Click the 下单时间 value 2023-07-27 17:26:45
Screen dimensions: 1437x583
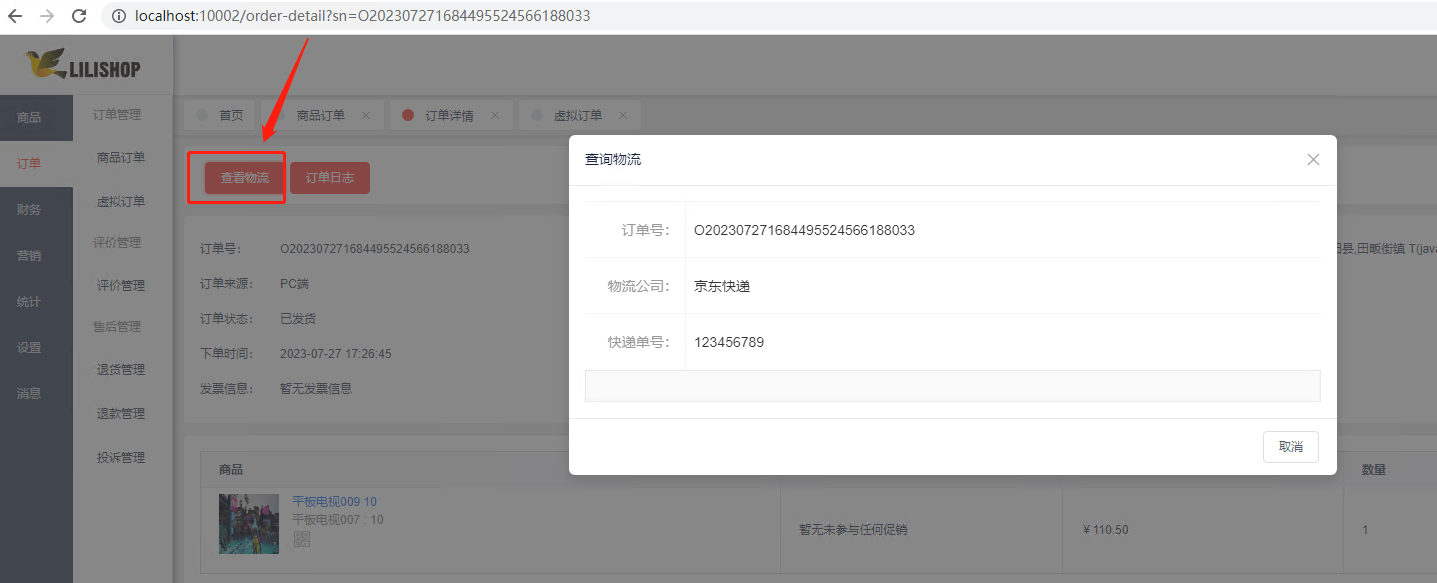click(335, 354)
